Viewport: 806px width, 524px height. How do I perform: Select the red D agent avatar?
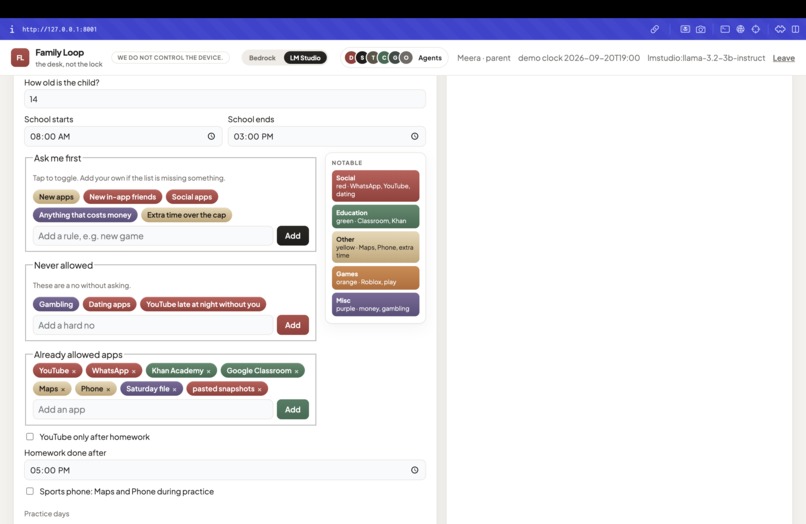point(351,58)
